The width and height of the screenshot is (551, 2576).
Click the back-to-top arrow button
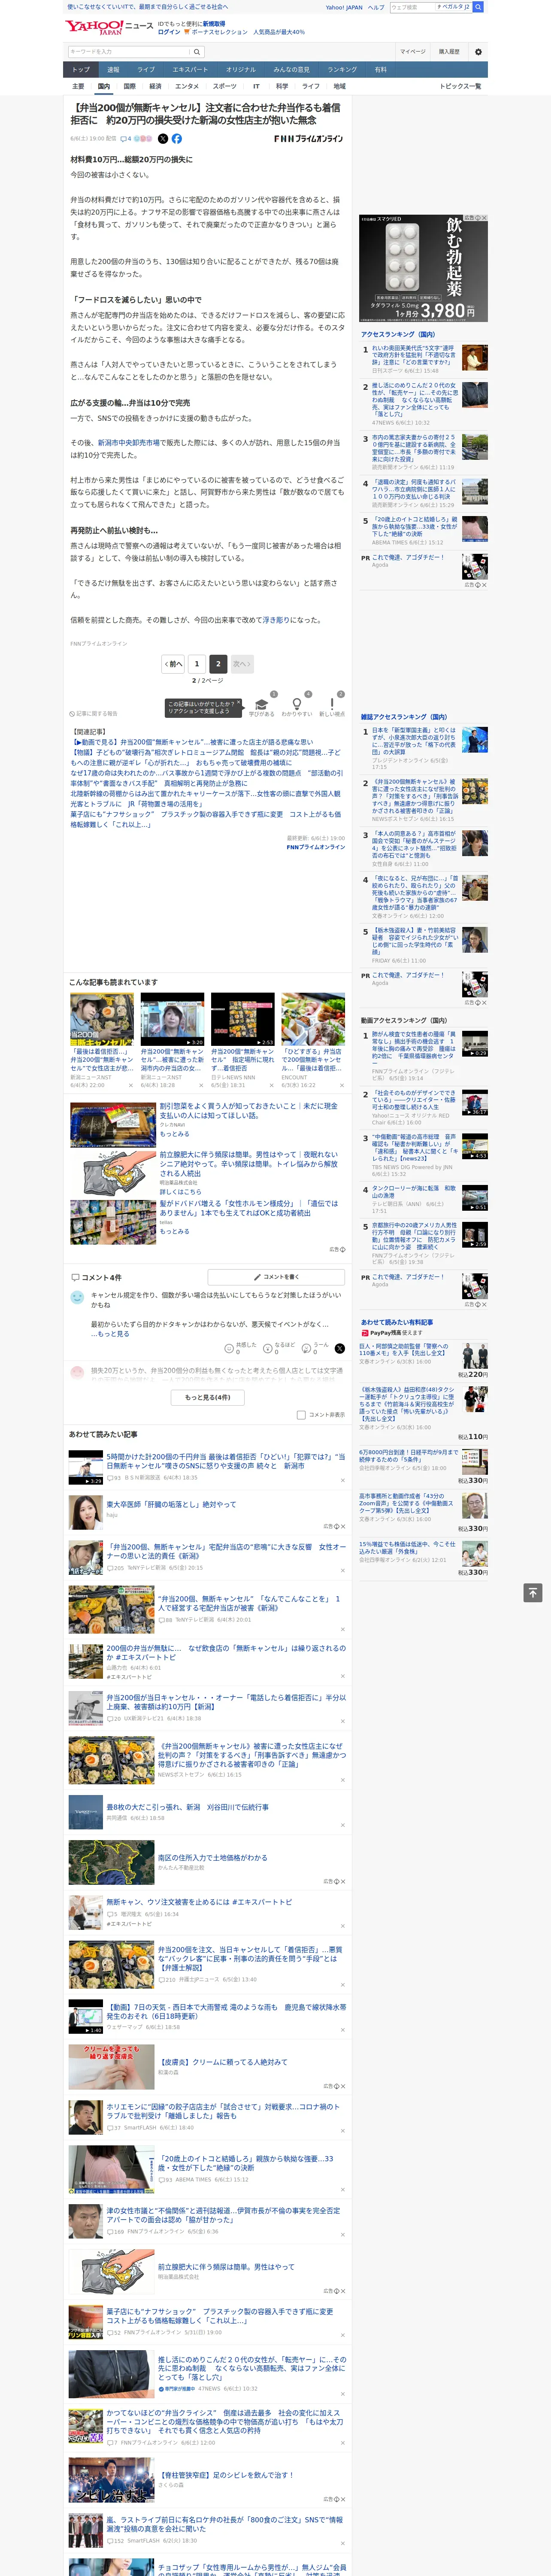533,1592
